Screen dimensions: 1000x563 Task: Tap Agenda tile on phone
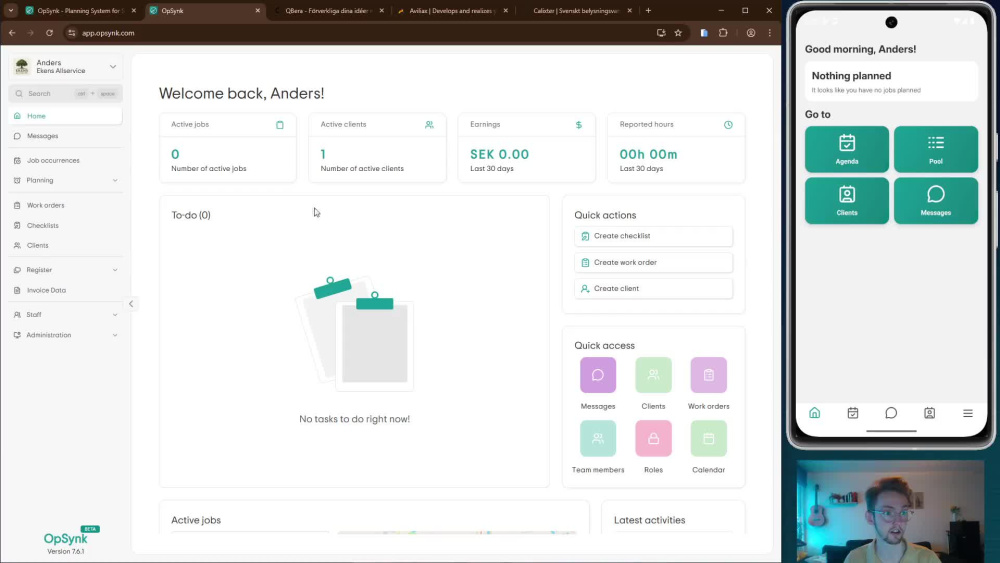pyautogui.click(x=846, y=149)
